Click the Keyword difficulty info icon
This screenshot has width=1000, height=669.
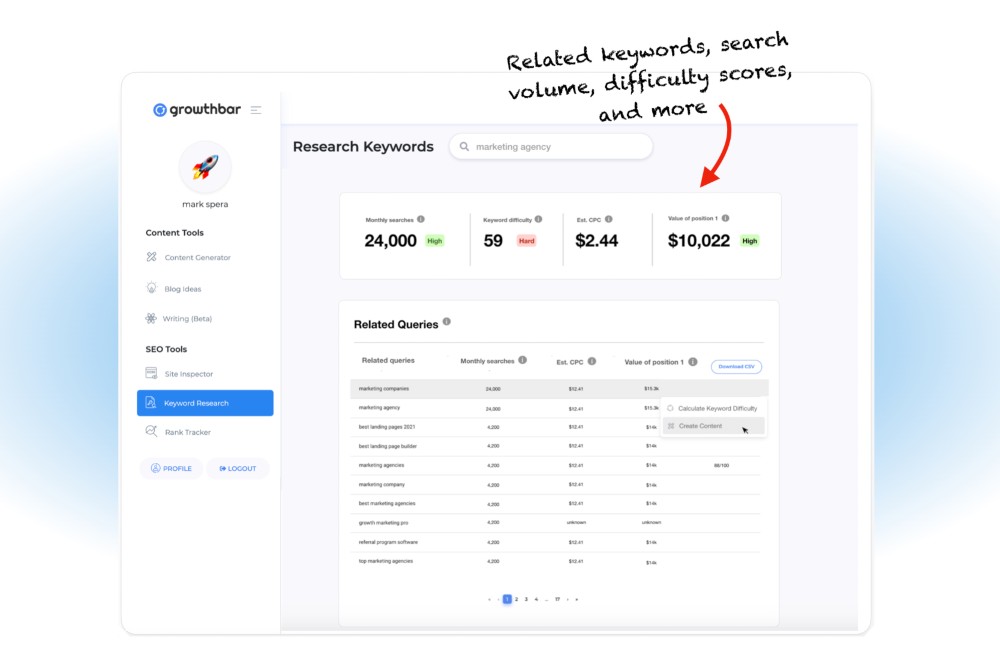[x=538, y=219]
